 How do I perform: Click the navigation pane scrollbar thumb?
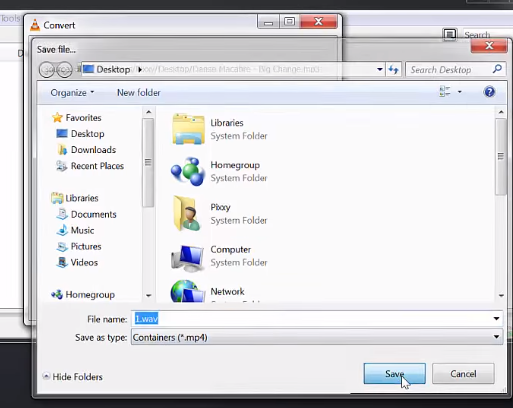[148, 163]
